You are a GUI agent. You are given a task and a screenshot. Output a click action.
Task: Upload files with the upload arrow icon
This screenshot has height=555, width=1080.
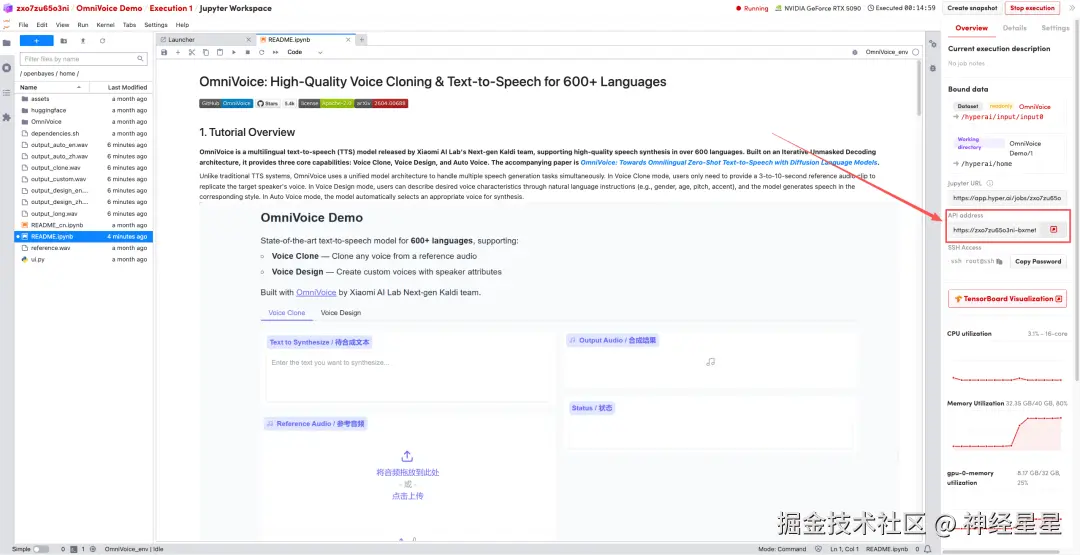83,41
